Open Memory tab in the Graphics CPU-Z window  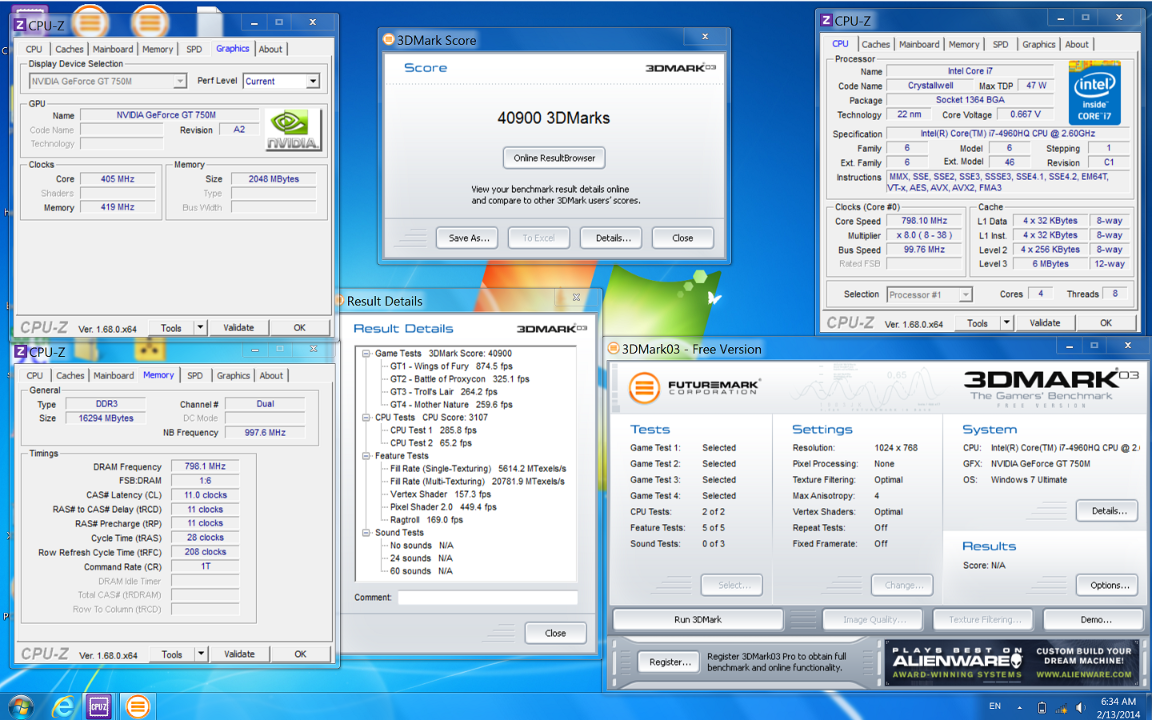click(157, 49)
